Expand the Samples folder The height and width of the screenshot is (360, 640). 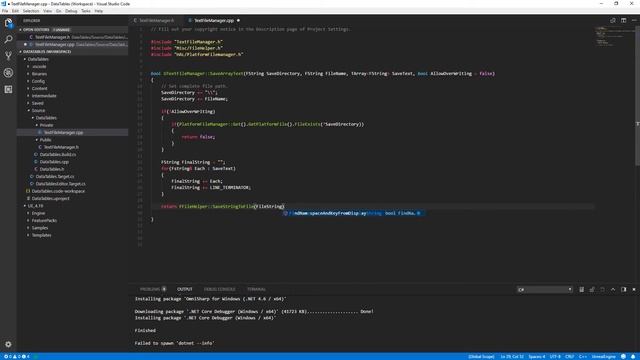29,228
